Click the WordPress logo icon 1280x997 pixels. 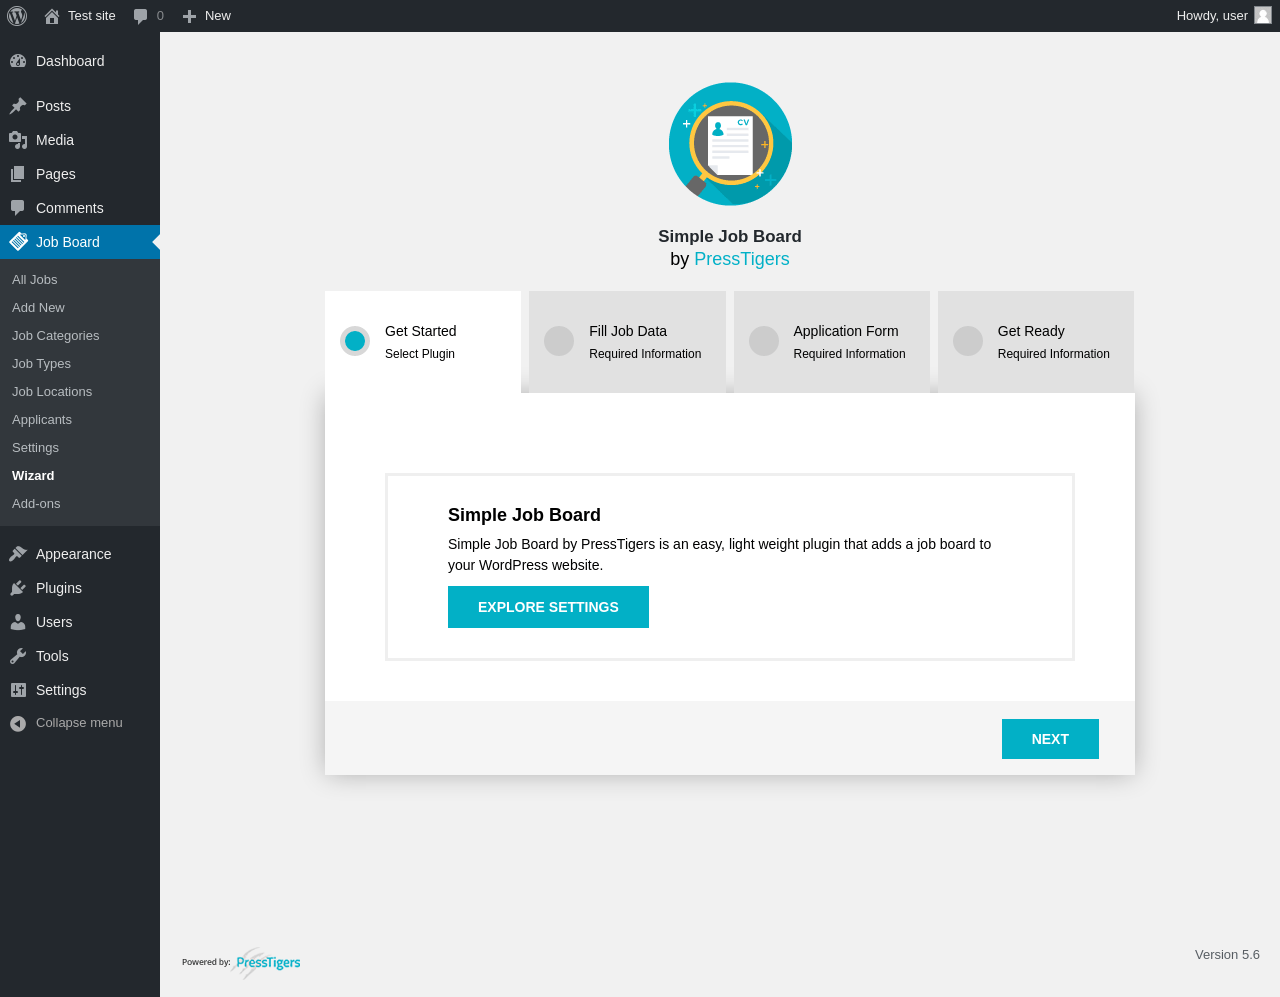click(x=17, y=16)
